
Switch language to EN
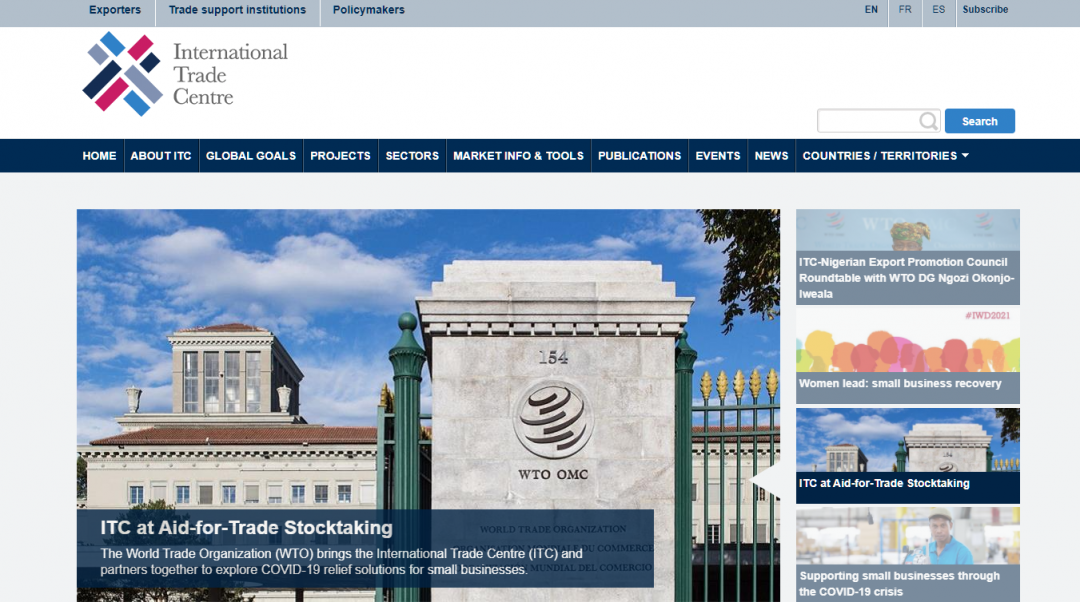pyautogui.click(x=871, y=10)
